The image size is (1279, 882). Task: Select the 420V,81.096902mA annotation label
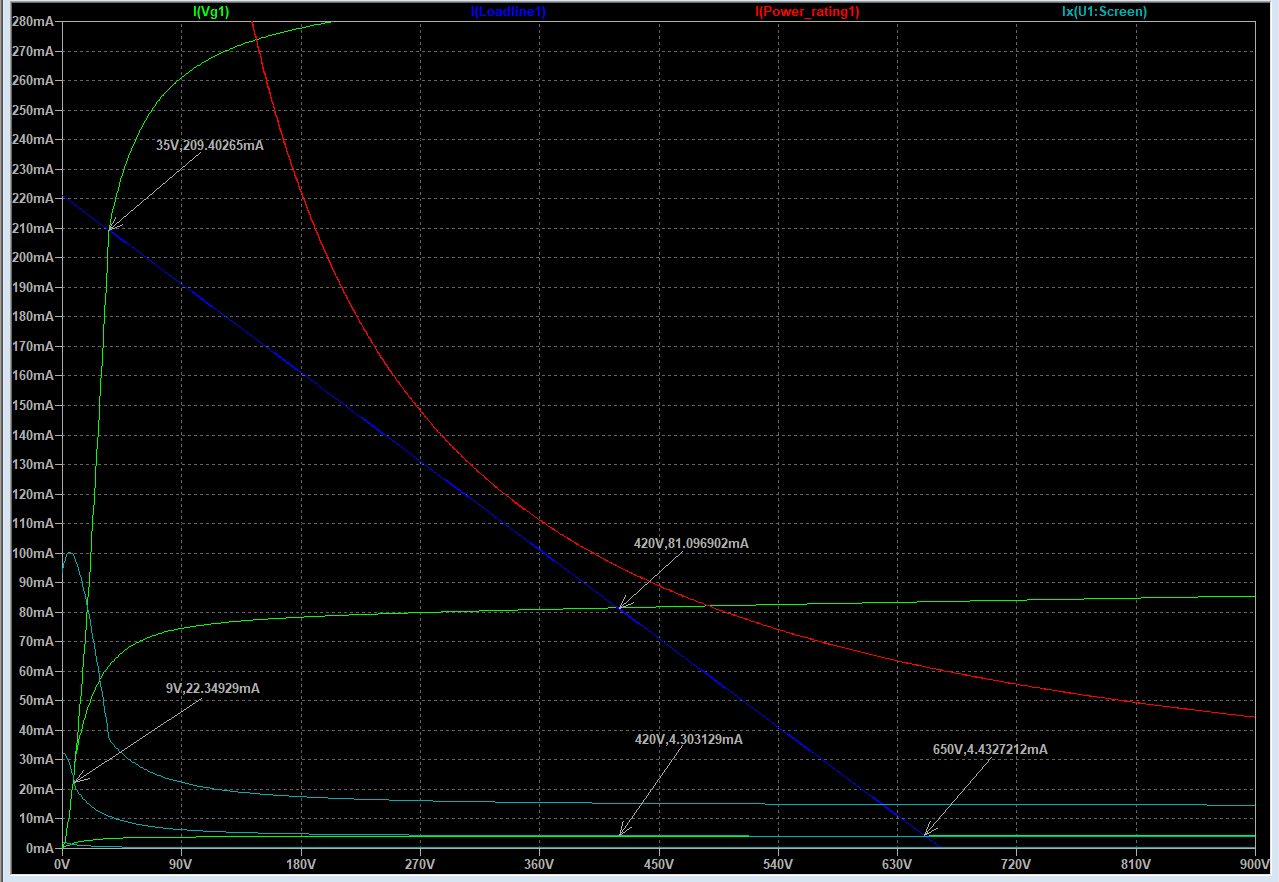coord(691,543)
